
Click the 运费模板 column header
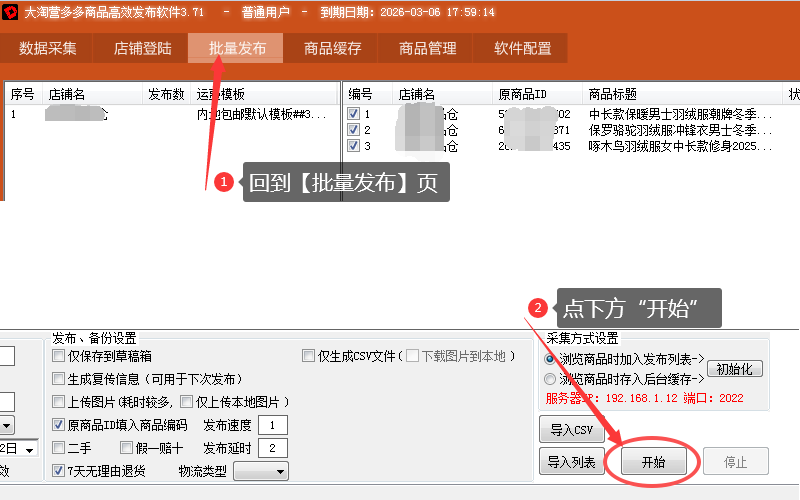[220, 94]
